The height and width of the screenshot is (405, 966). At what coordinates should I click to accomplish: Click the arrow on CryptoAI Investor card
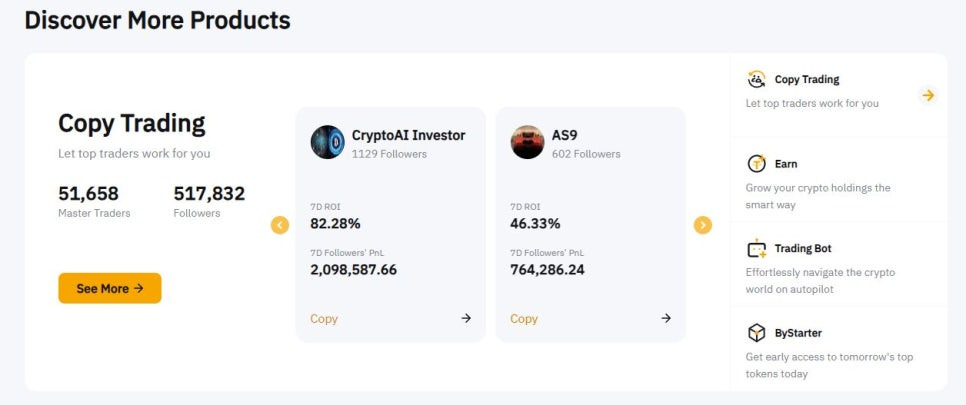coord(466,318)
